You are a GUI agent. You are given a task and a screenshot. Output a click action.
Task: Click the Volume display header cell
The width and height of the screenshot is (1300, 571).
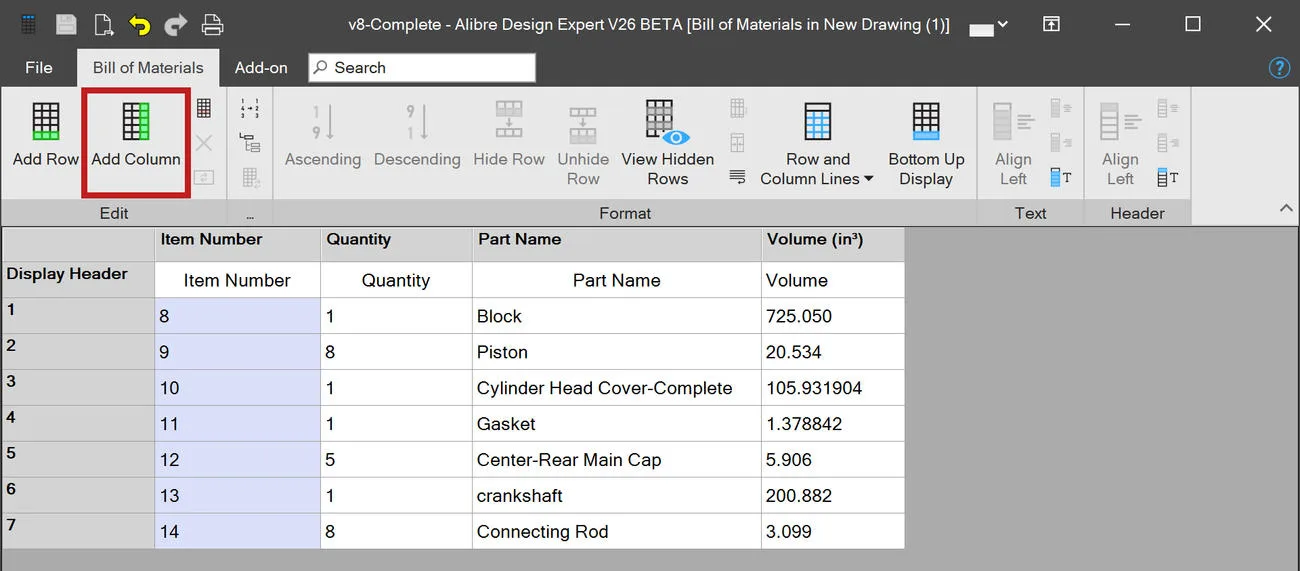(x=833, y=280)
